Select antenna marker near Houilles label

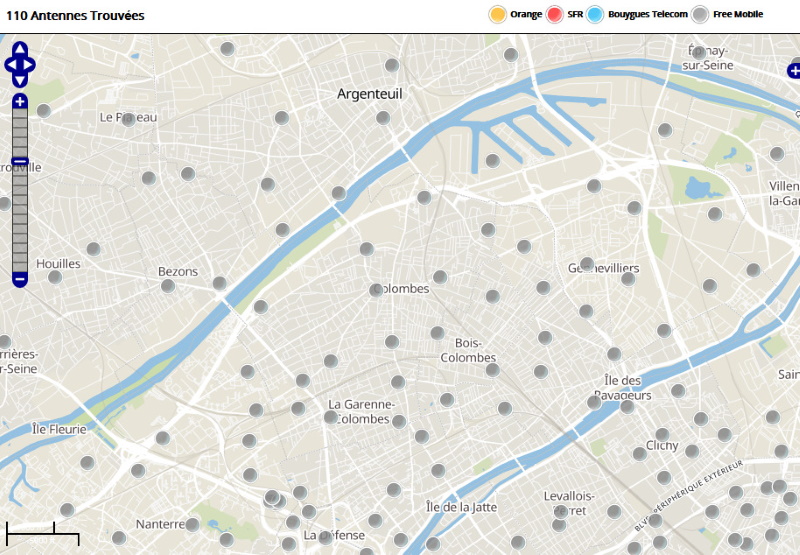(55, 277)
